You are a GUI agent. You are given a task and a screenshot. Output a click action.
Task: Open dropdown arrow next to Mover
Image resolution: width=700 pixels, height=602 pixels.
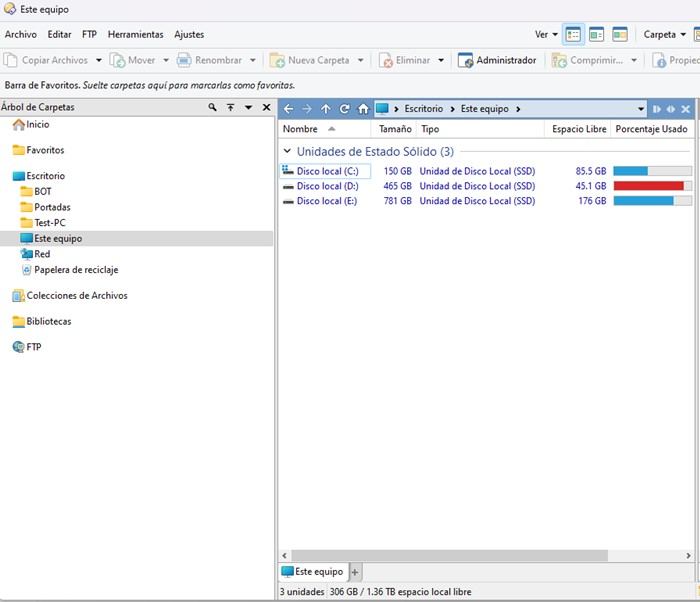166,60
